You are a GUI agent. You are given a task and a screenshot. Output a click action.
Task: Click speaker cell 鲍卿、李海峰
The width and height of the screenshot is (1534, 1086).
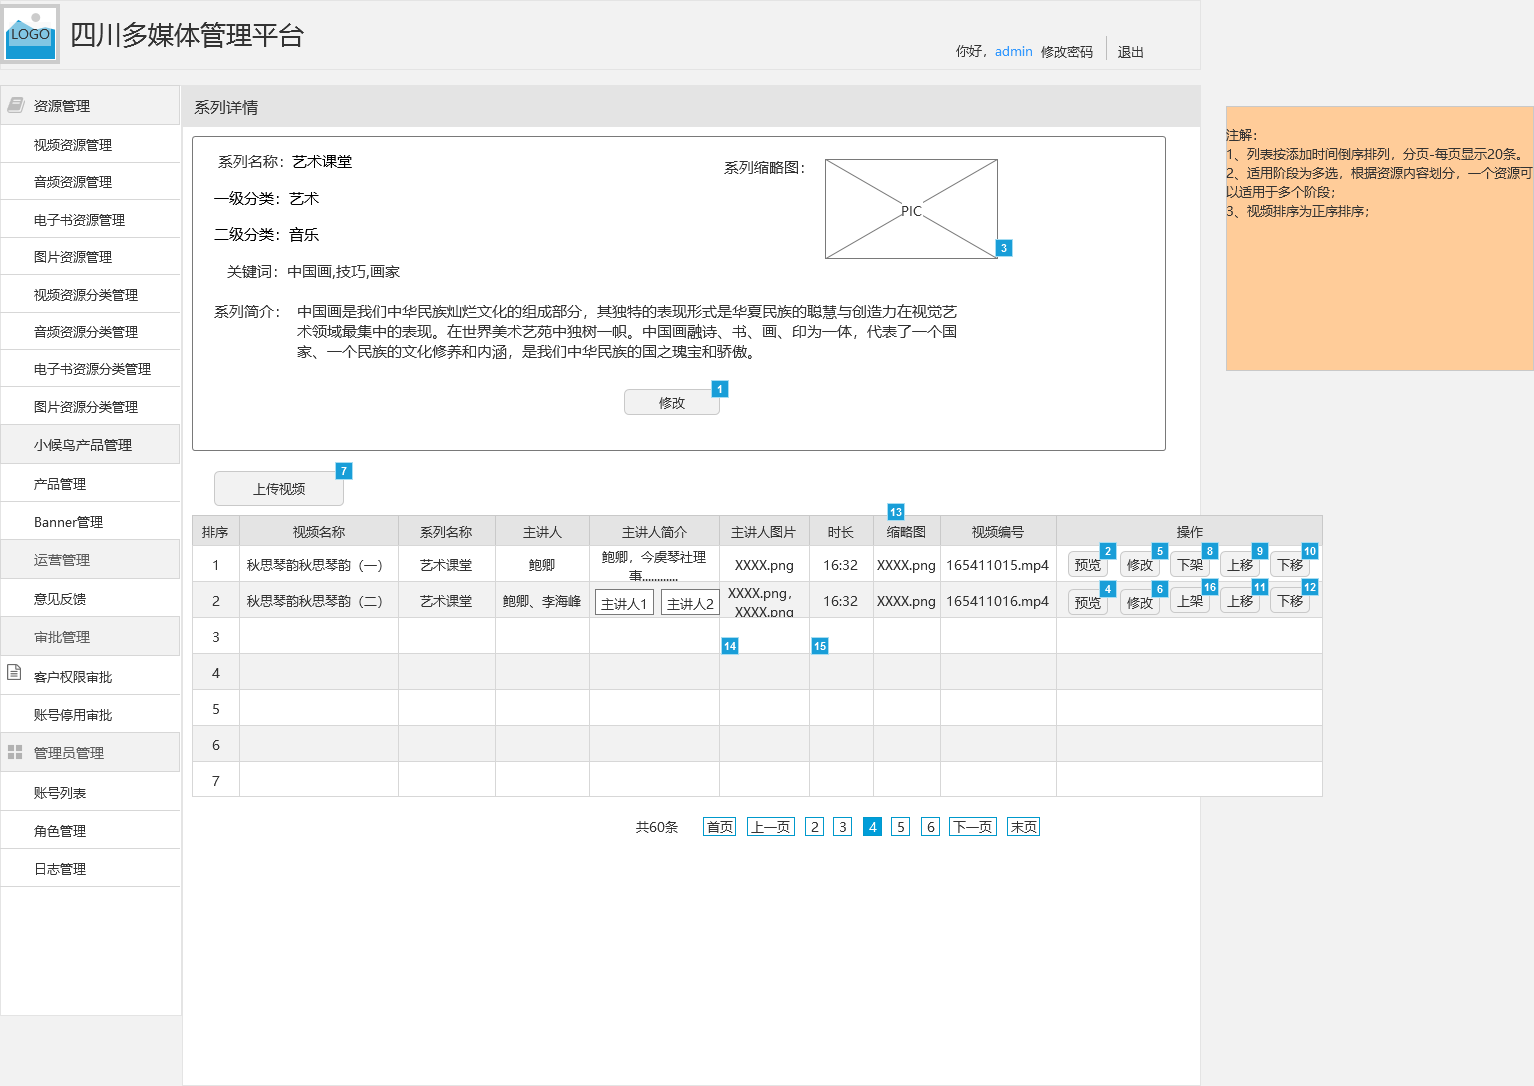tap(542, 601)
